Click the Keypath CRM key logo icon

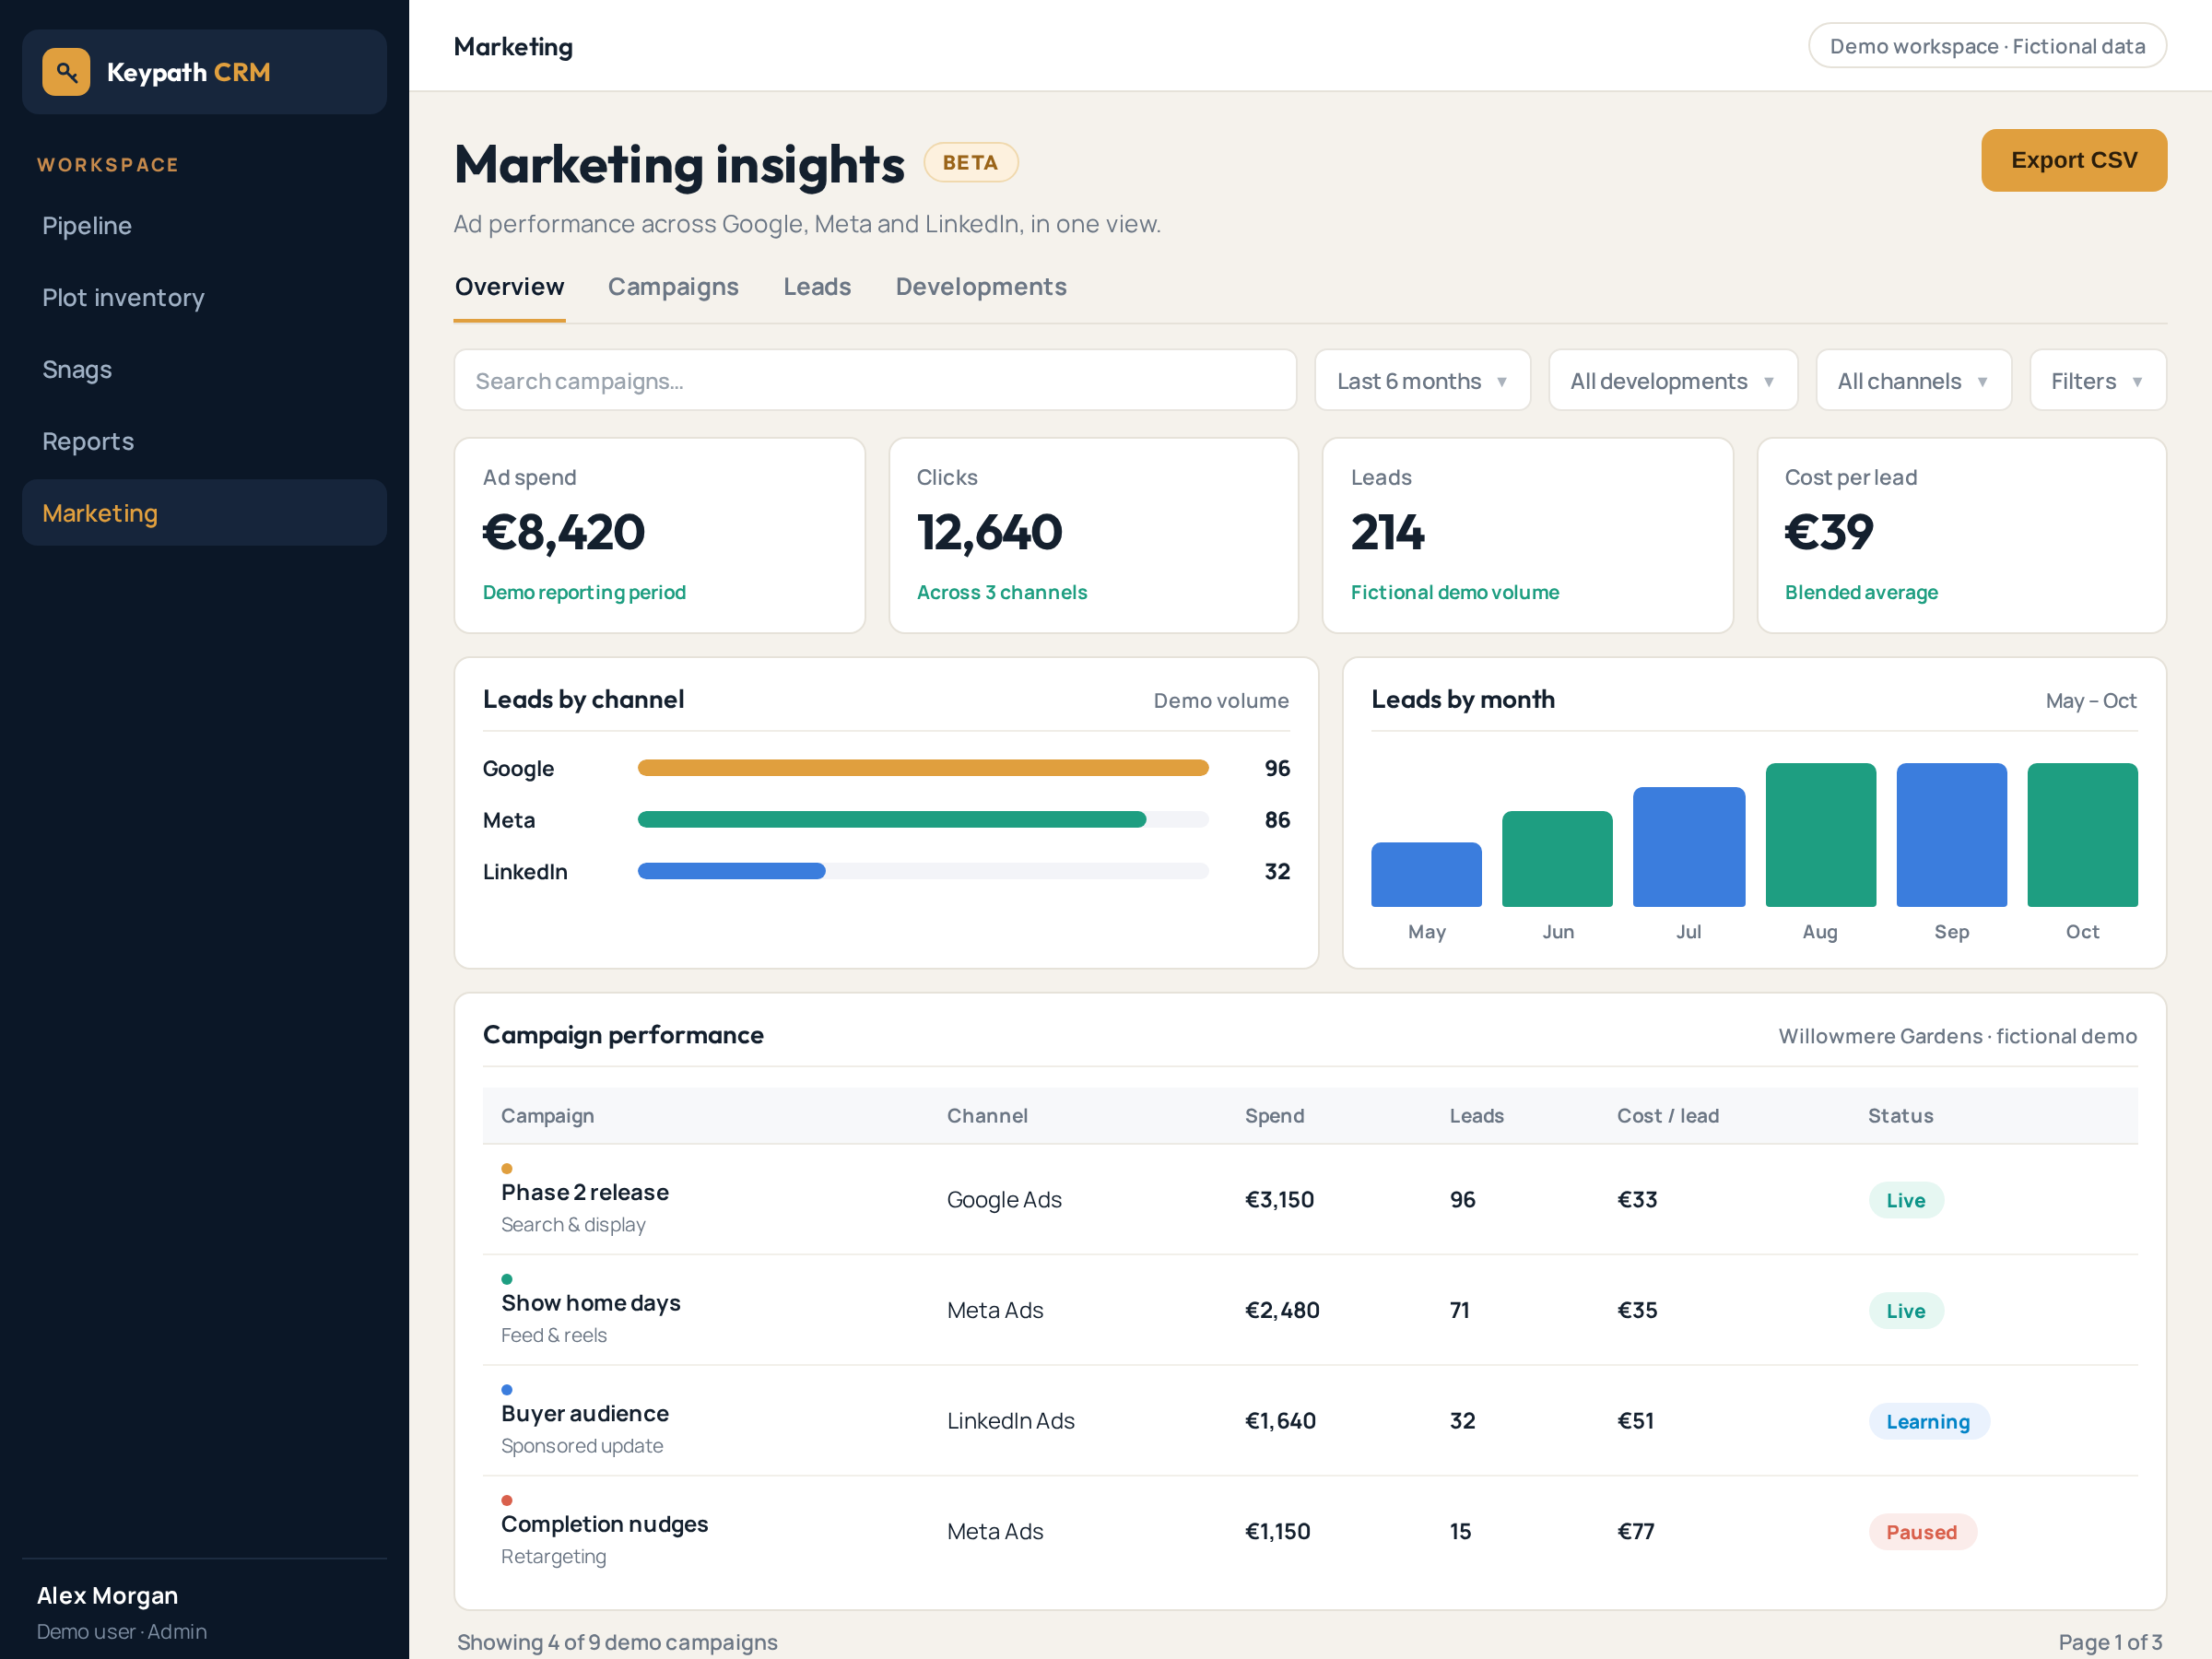pos(66,72)
